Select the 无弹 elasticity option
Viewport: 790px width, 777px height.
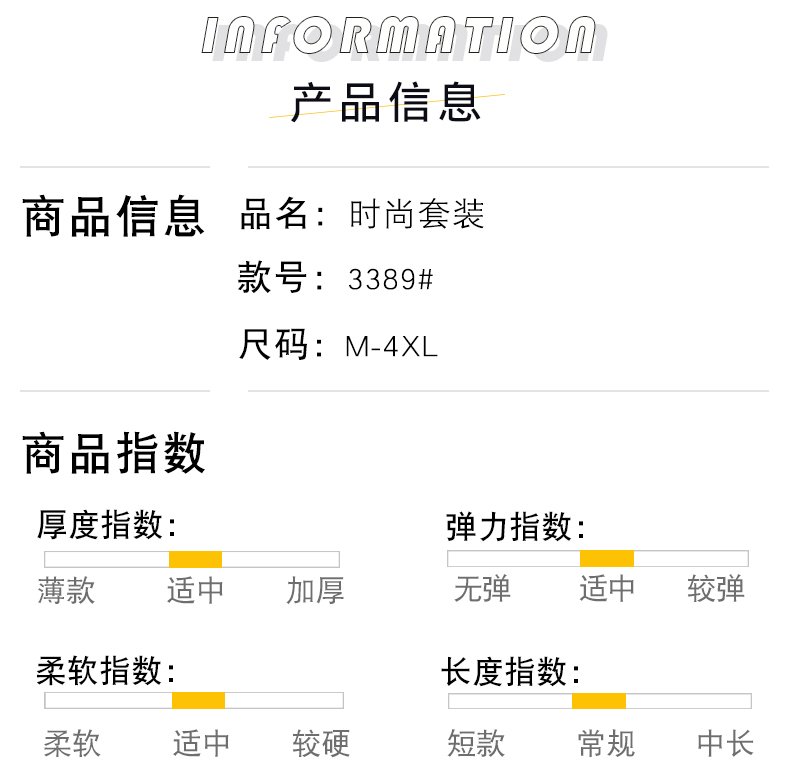tap(482, 589)
